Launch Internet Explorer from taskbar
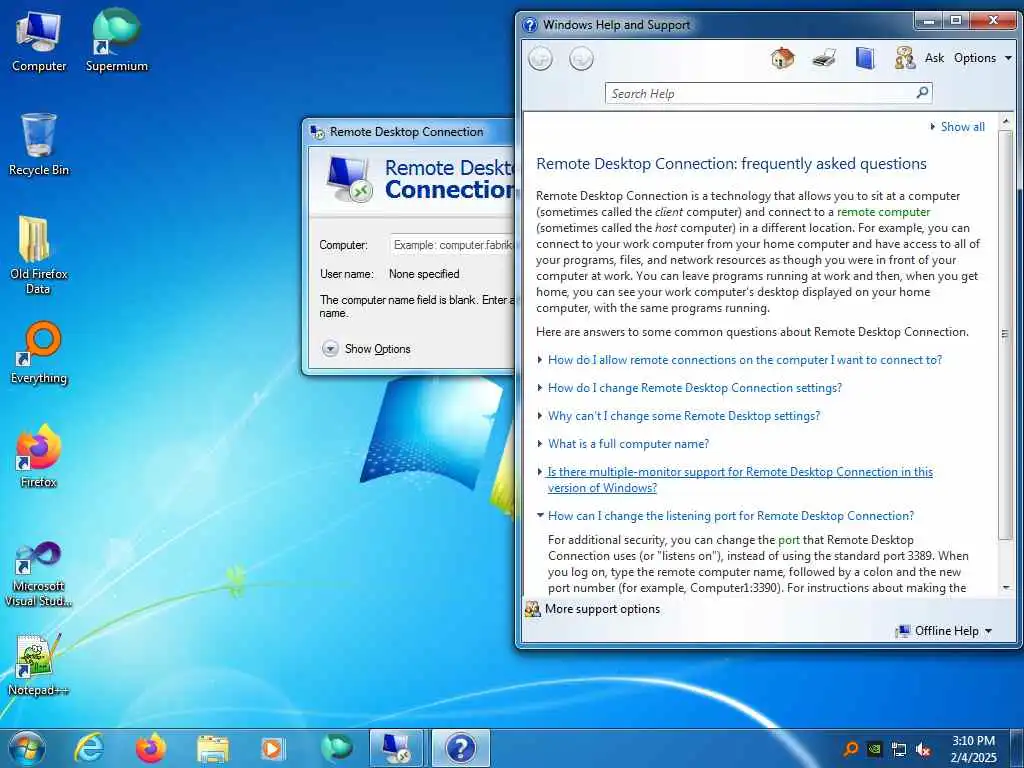The width and height of the screenshot is (1024, 768). [89, 748]
